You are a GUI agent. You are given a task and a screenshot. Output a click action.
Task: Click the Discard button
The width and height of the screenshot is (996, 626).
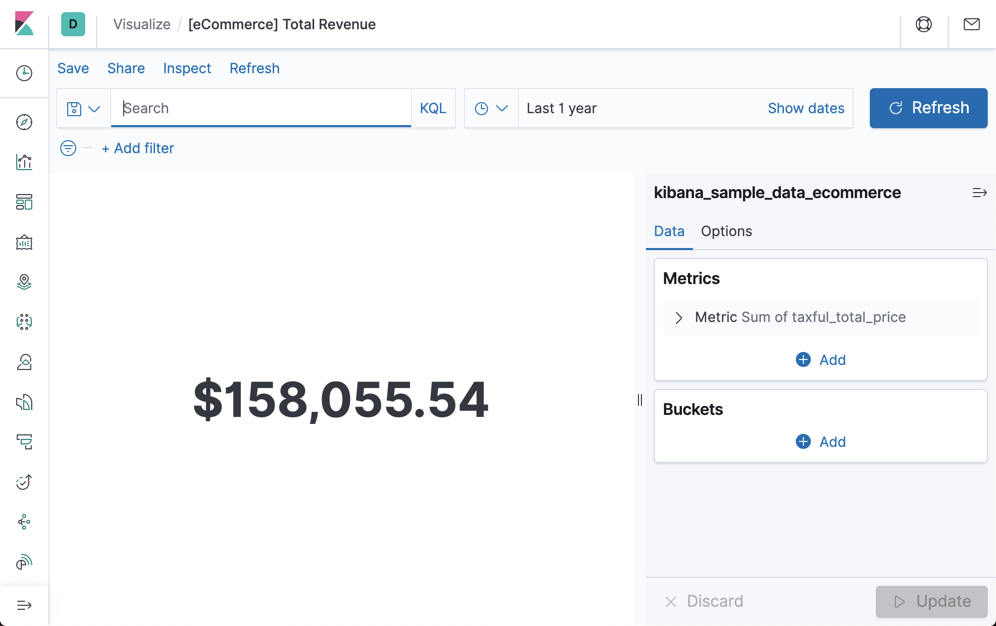pos(704,601)
